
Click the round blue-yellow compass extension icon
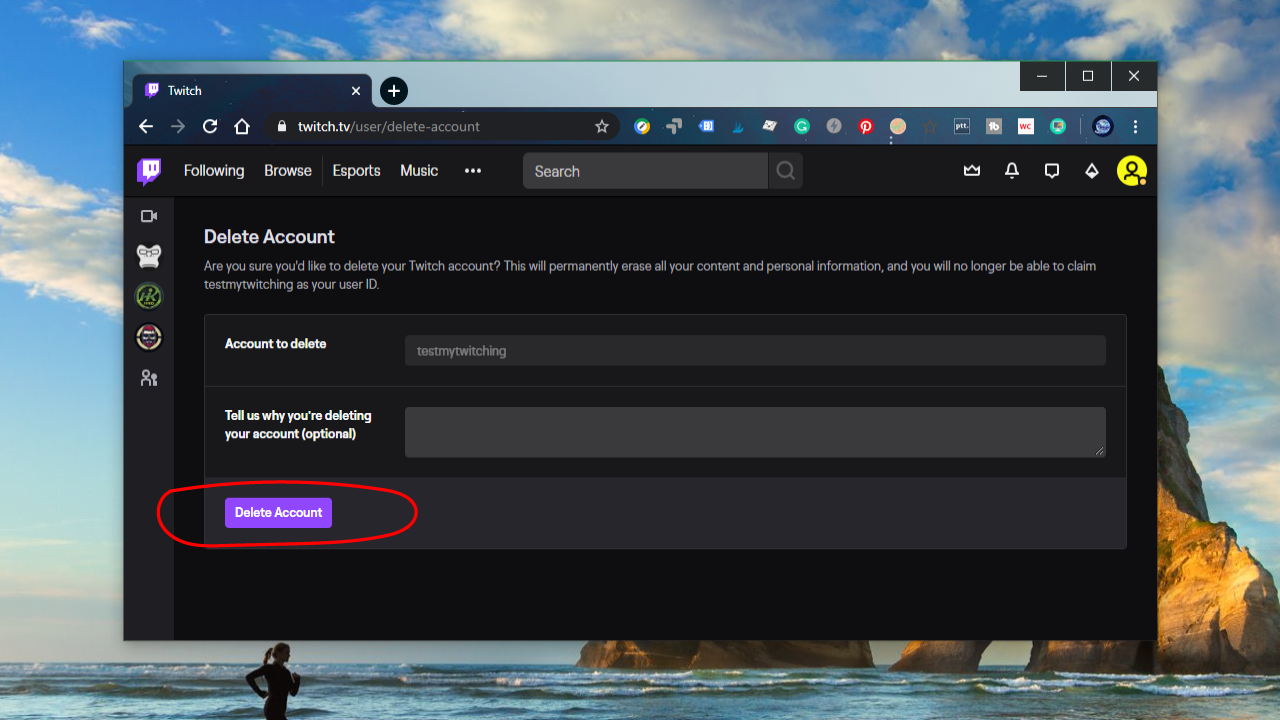click(642, 127)
